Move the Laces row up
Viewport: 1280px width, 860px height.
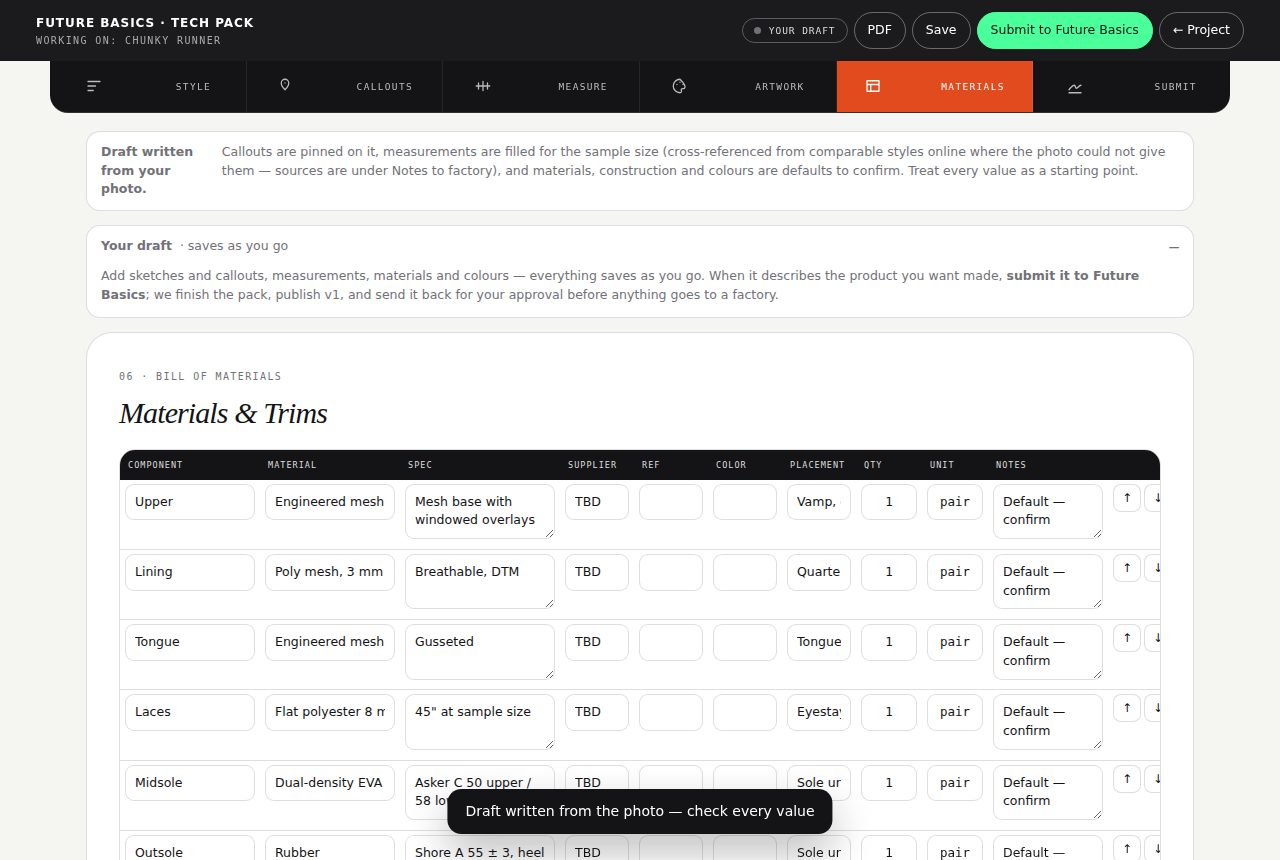tap(1127, 707)
